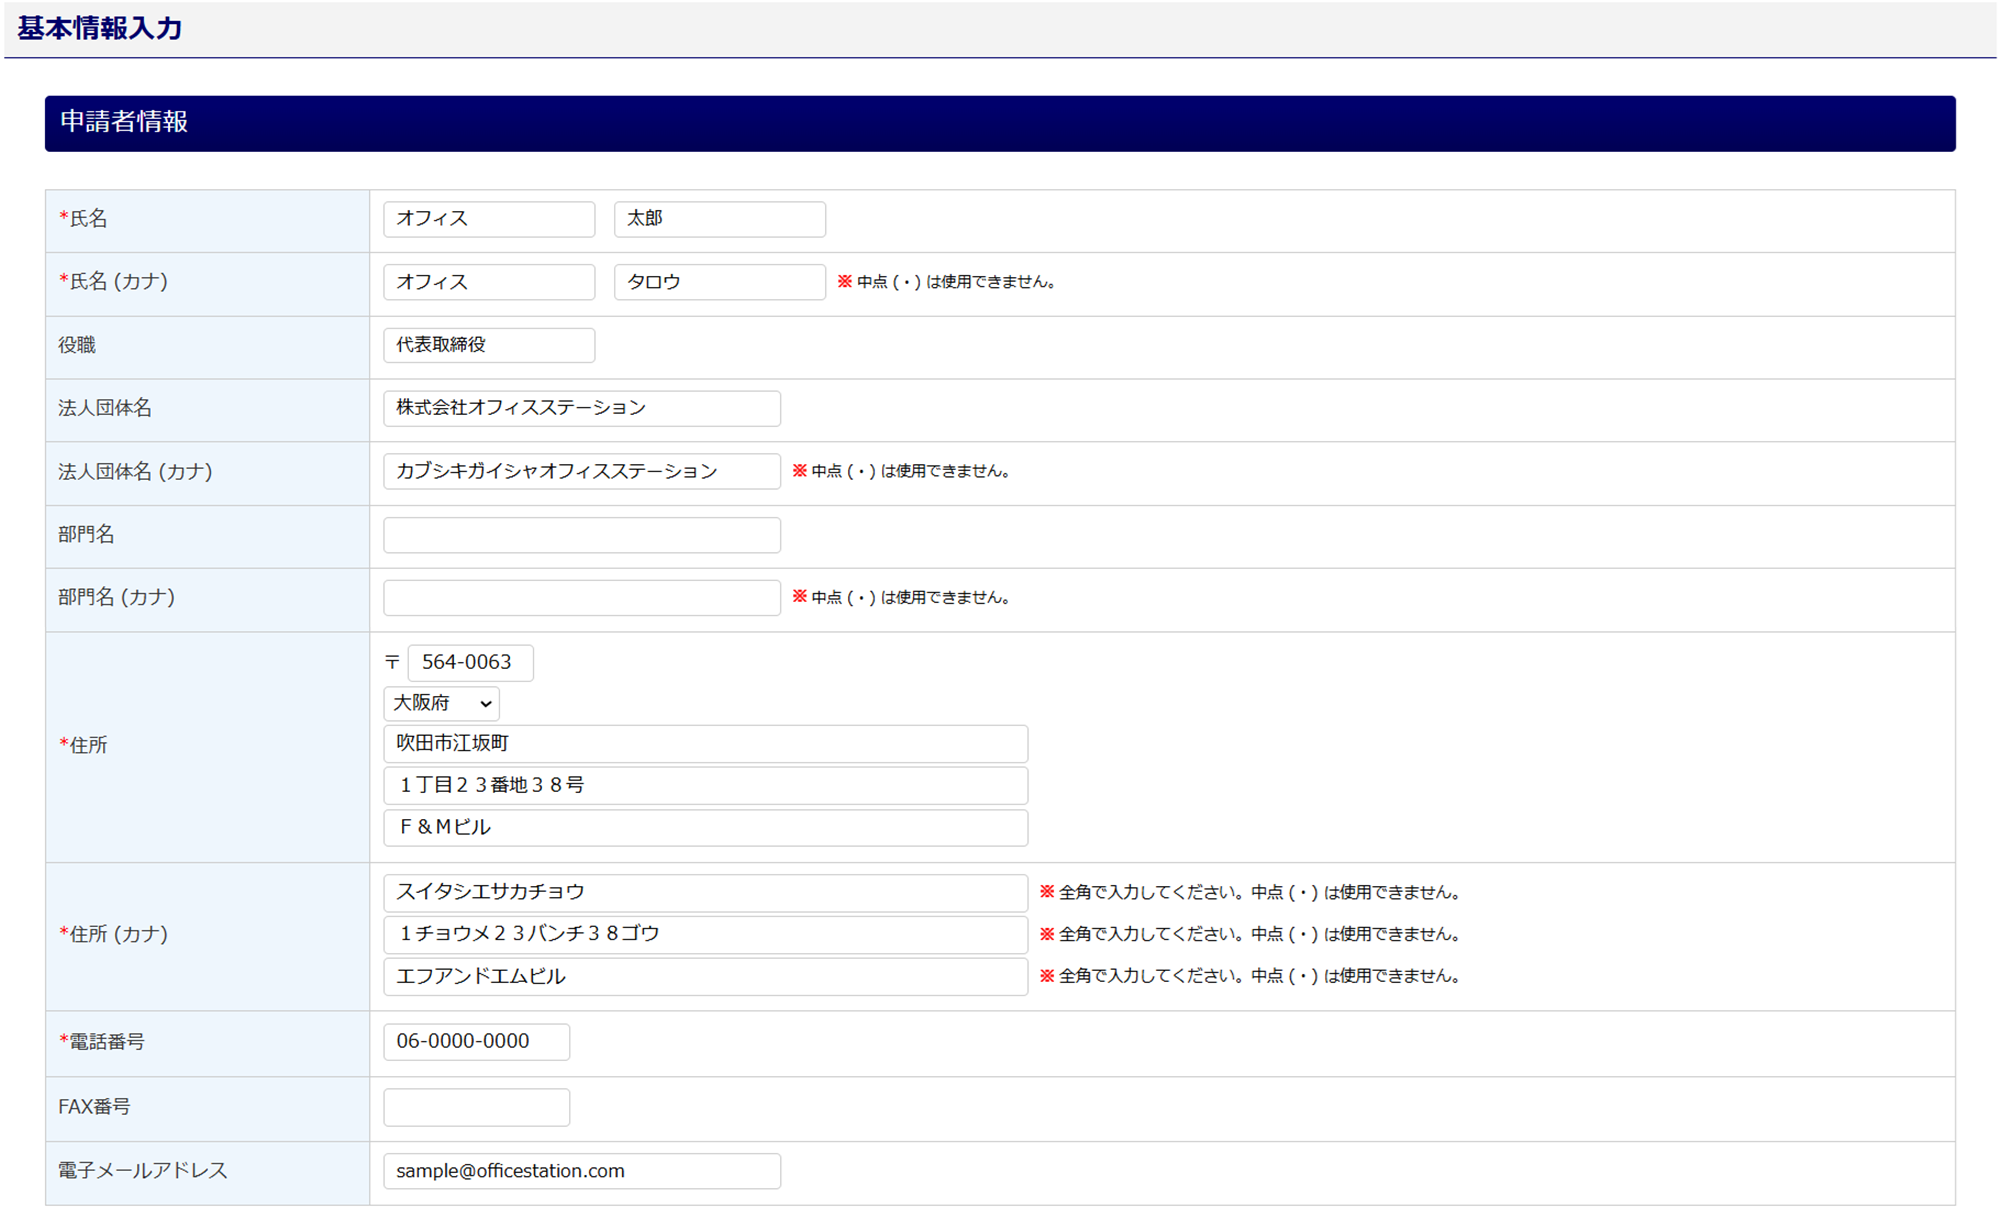Click the building field F&Mビル
Image resolution: width=2001 pixels, height=1219 pixels.
(x=705, y=828)
